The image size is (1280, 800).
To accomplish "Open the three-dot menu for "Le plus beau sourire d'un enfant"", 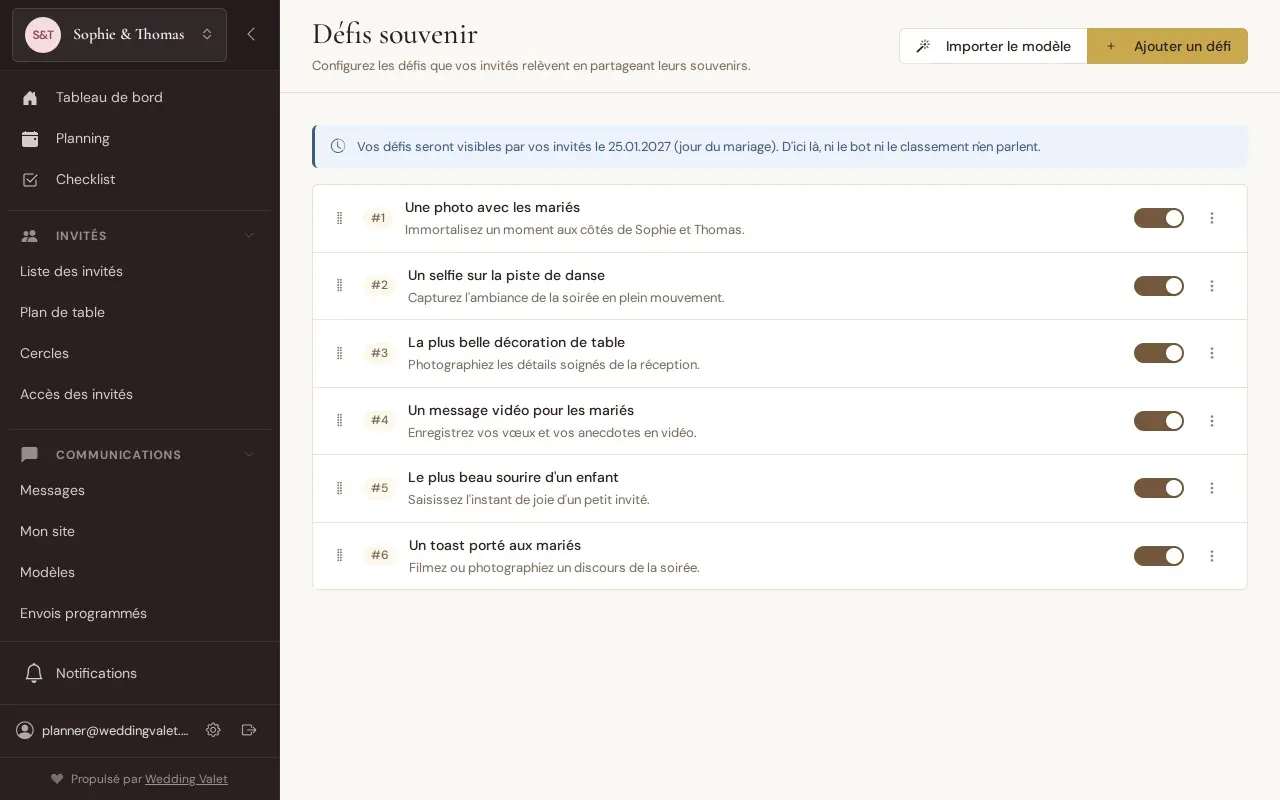I will (x=1212, y=488).
